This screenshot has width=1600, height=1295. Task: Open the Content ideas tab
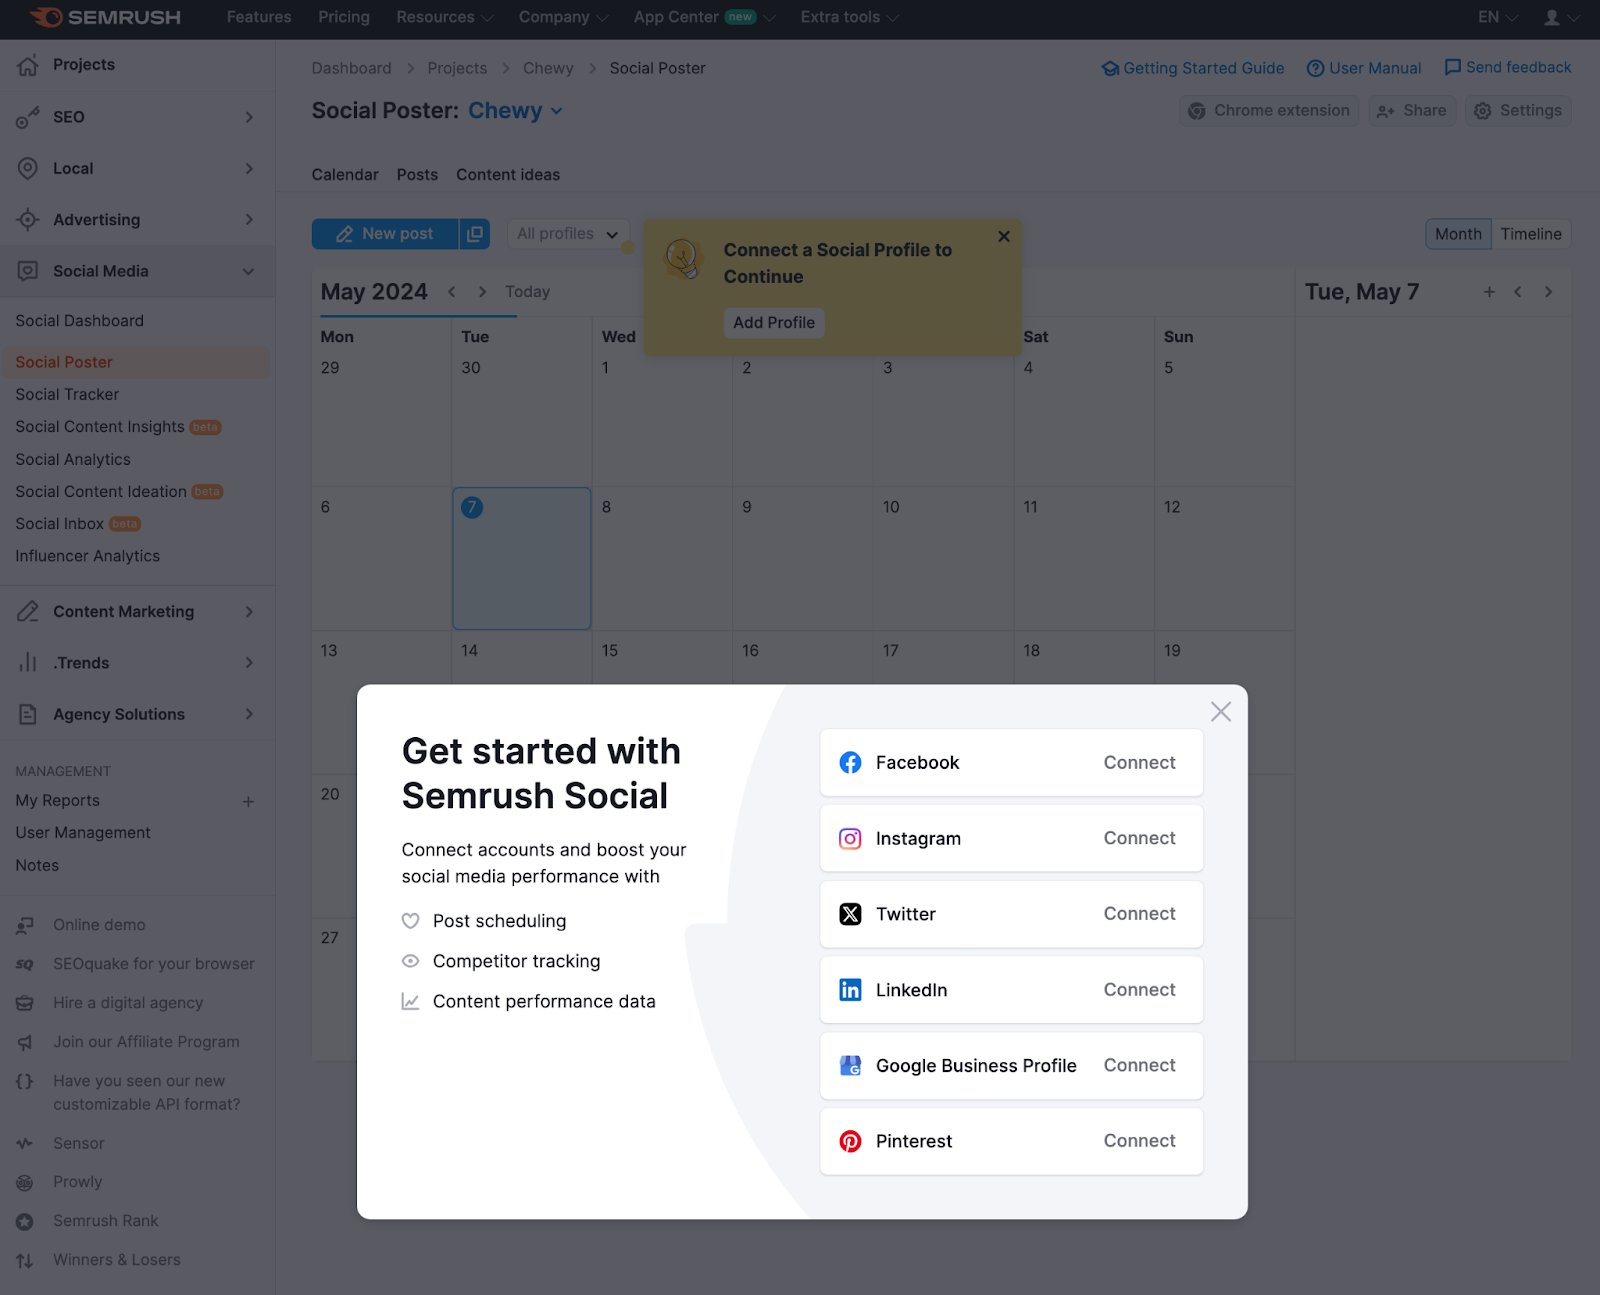click(508, 175)
